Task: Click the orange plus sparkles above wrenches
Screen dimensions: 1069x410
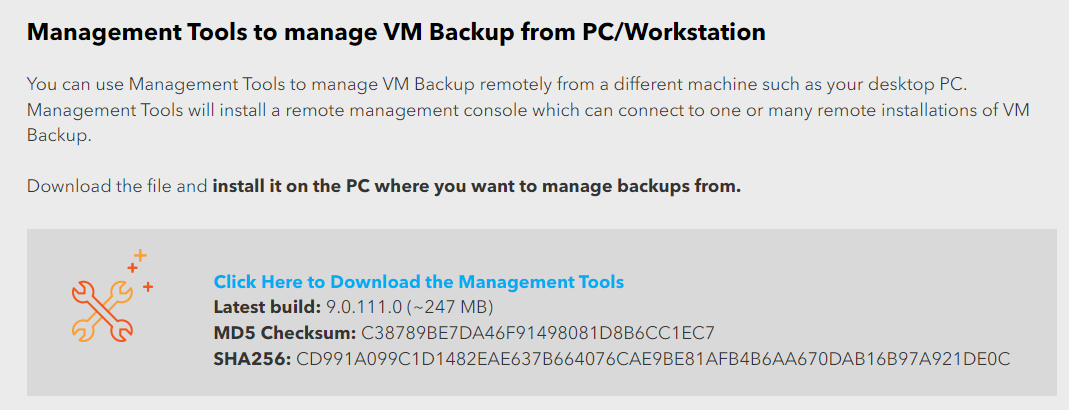Action: pyautogui.click(x=140, y=270)
